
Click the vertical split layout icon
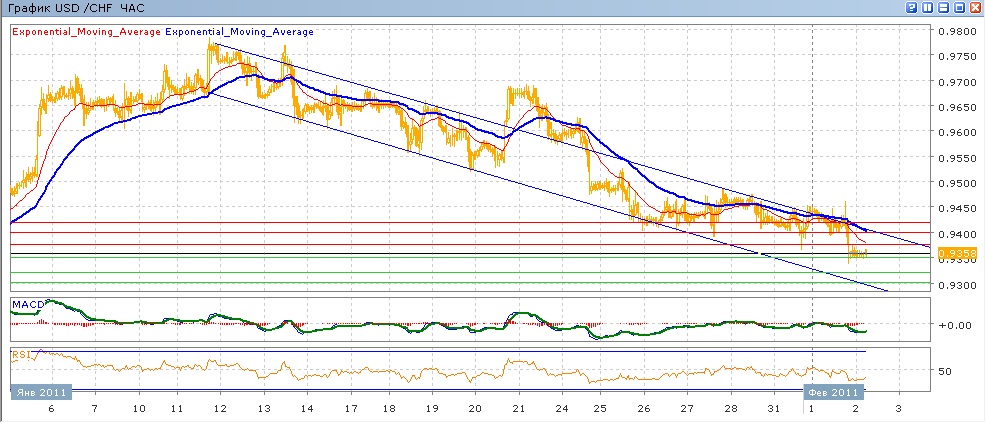928,8
